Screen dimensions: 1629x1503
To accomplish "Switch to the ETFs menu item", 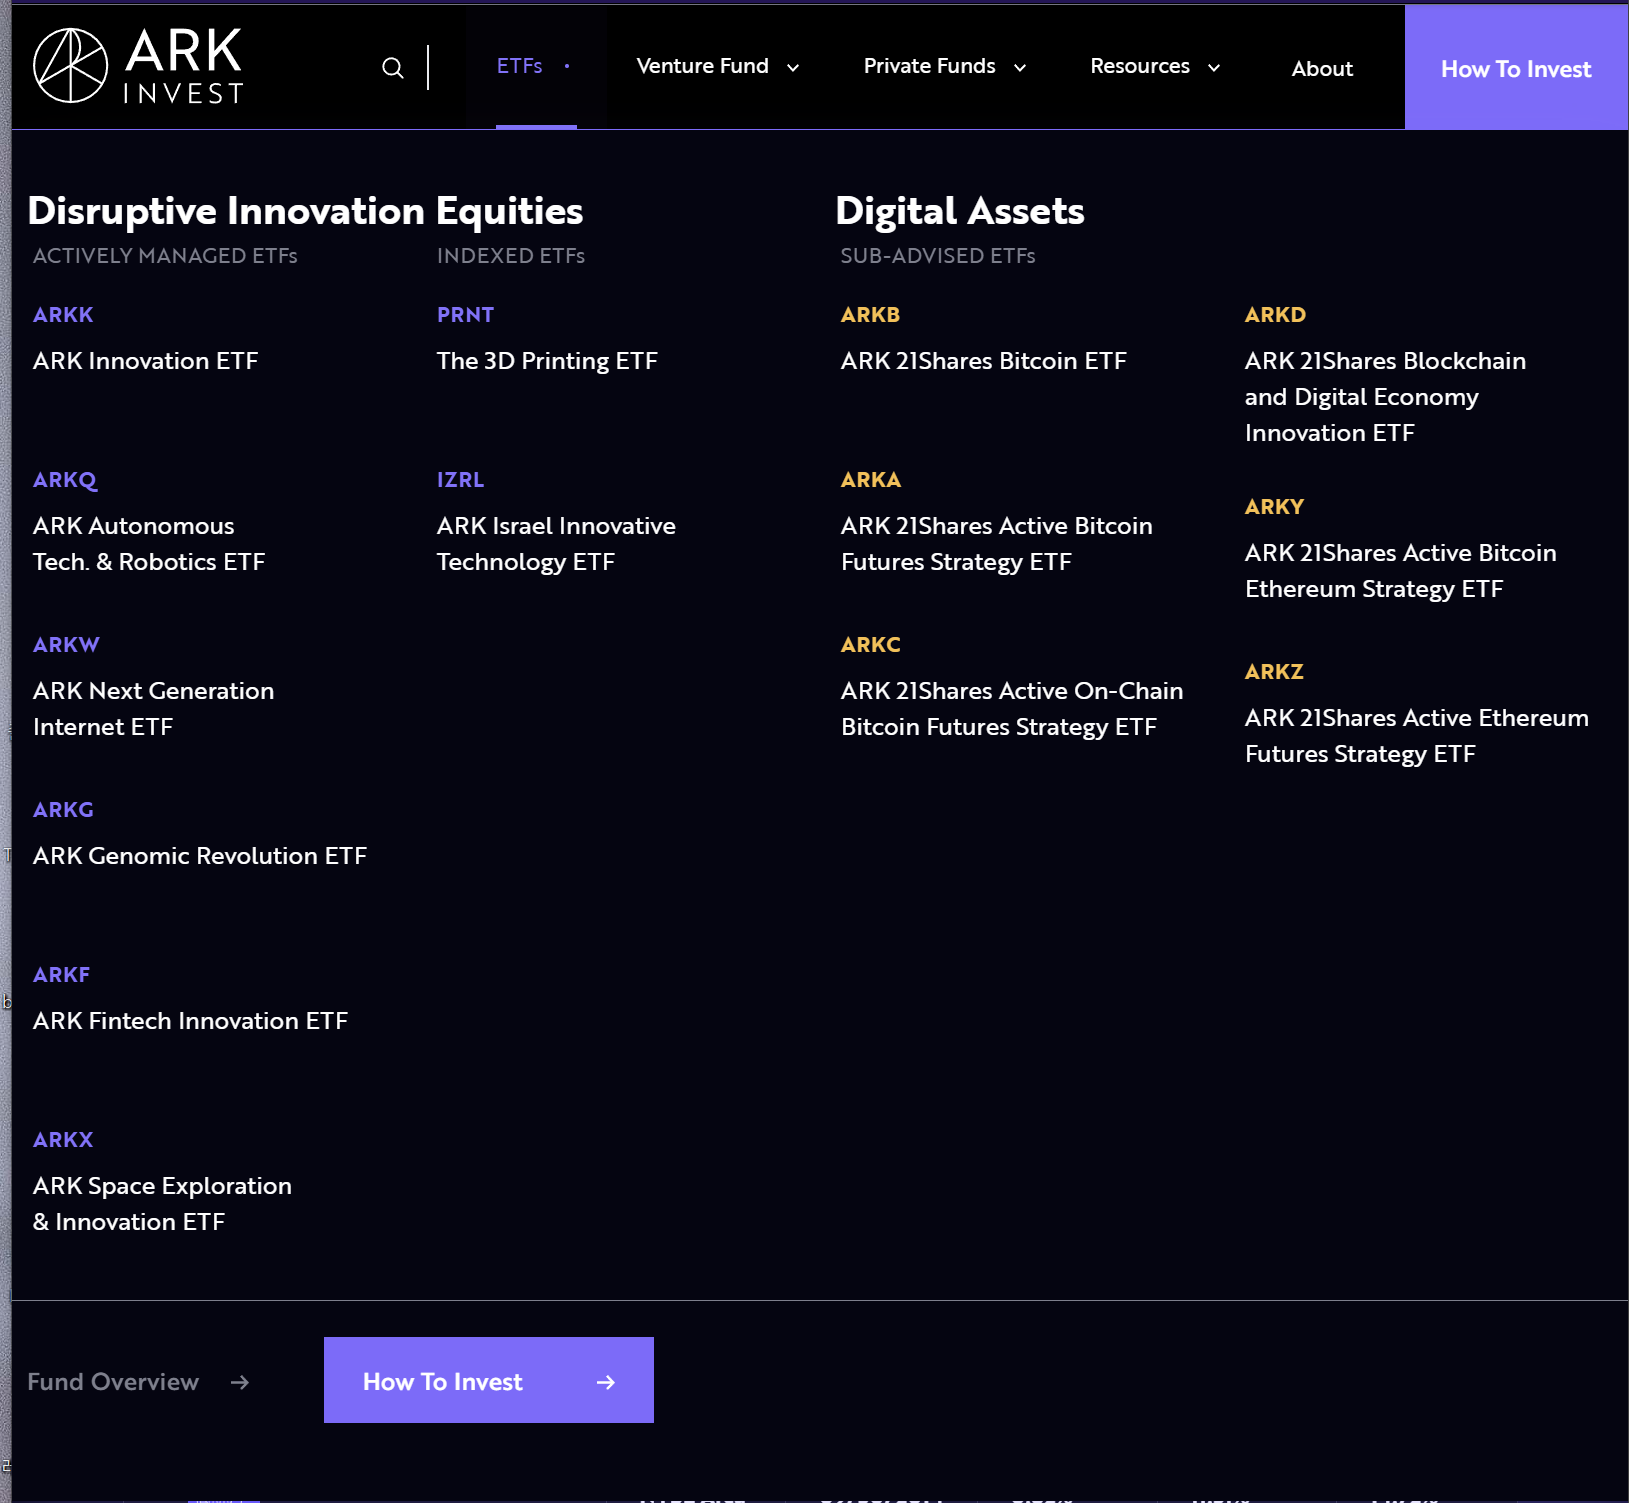I will tap(520, 66).
